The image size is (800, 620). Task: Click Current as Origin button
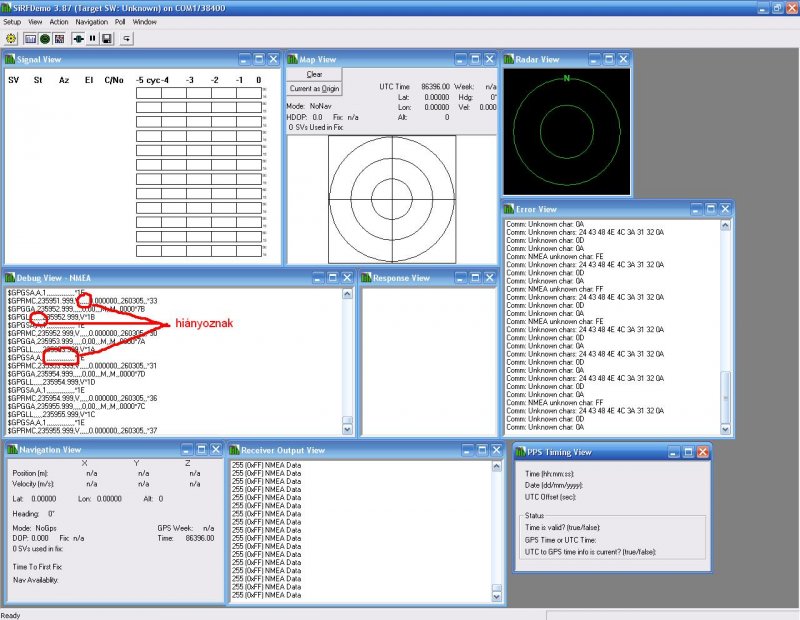coord(314,89)
